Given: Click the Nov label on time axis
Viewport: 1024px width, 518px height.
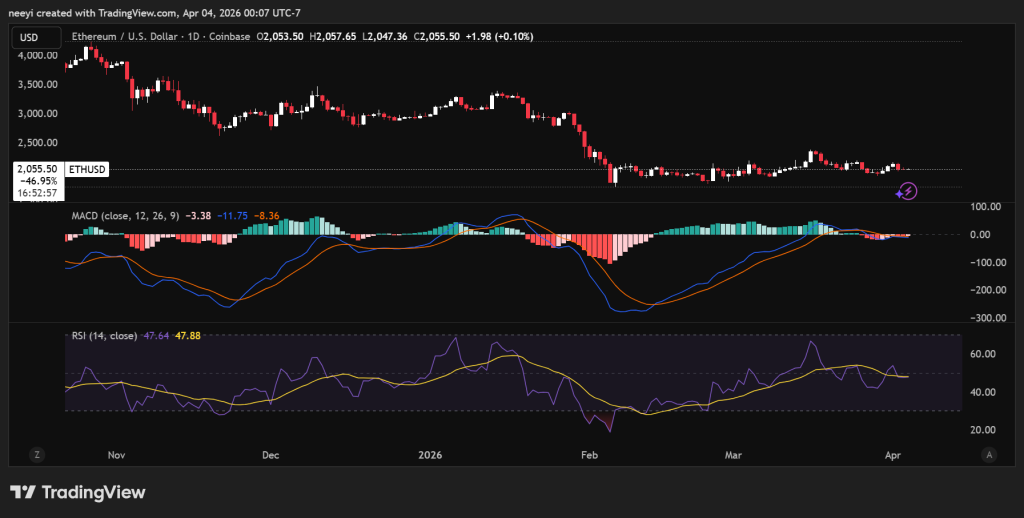Looking at the screenshot, I should tap(114, 454).
